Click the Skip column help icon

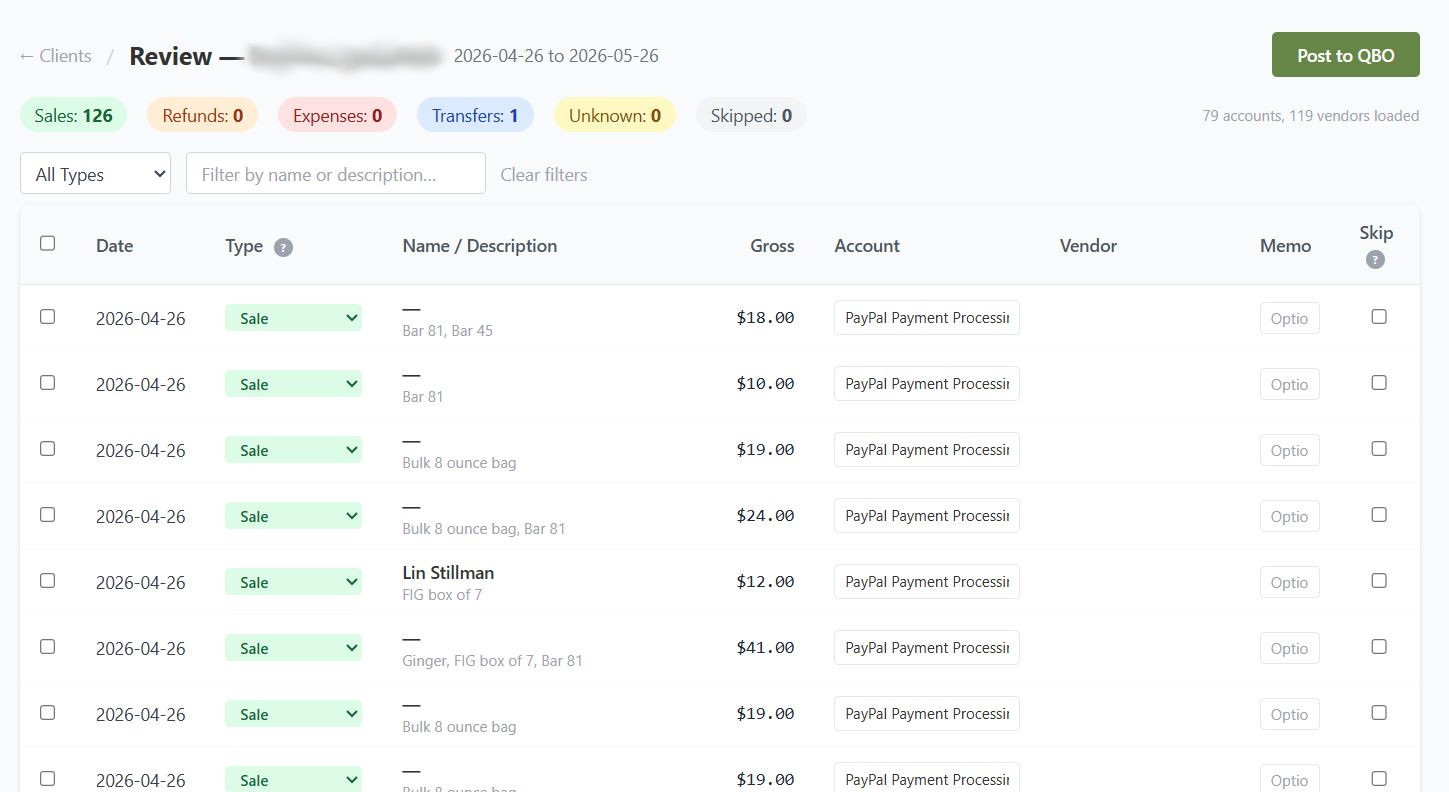pyautogui.click(x=1376, y=260)
